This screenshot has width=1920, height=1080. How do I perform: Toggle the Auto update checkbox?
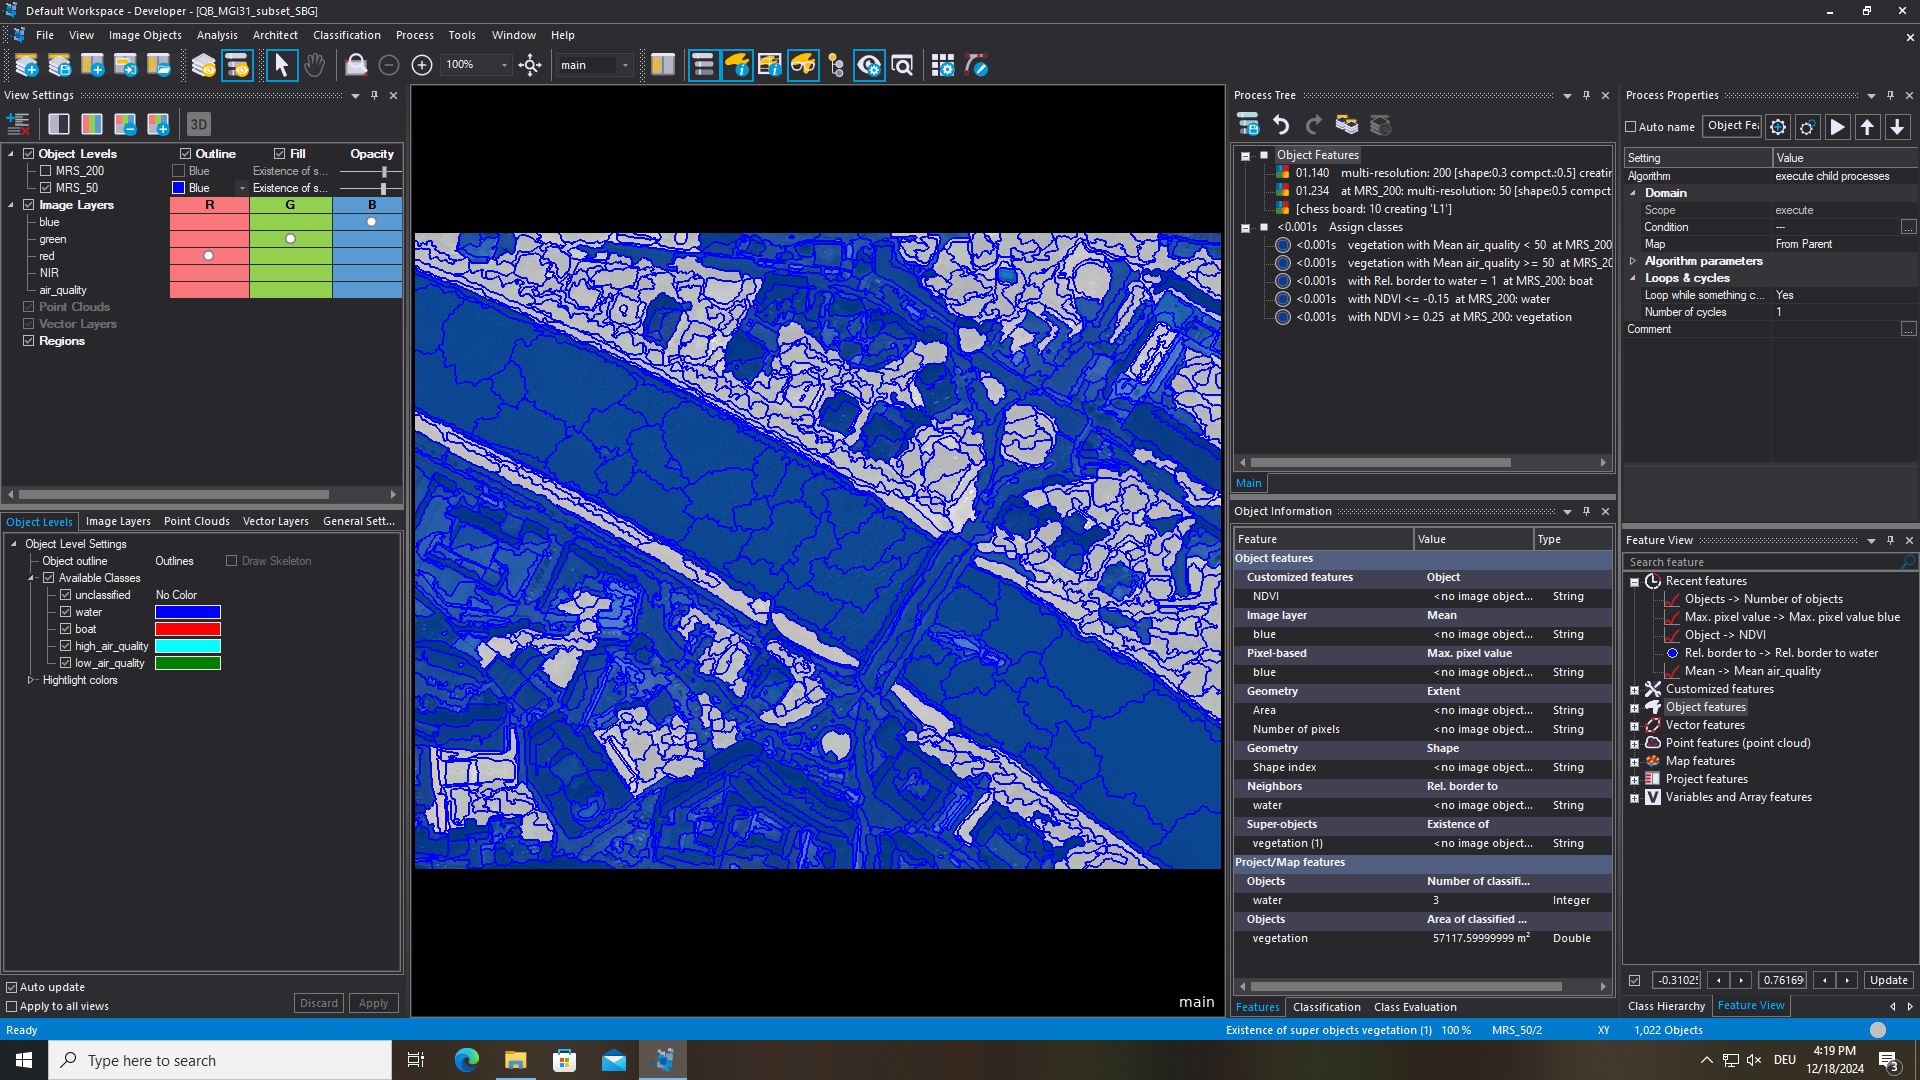coord(12,987)
